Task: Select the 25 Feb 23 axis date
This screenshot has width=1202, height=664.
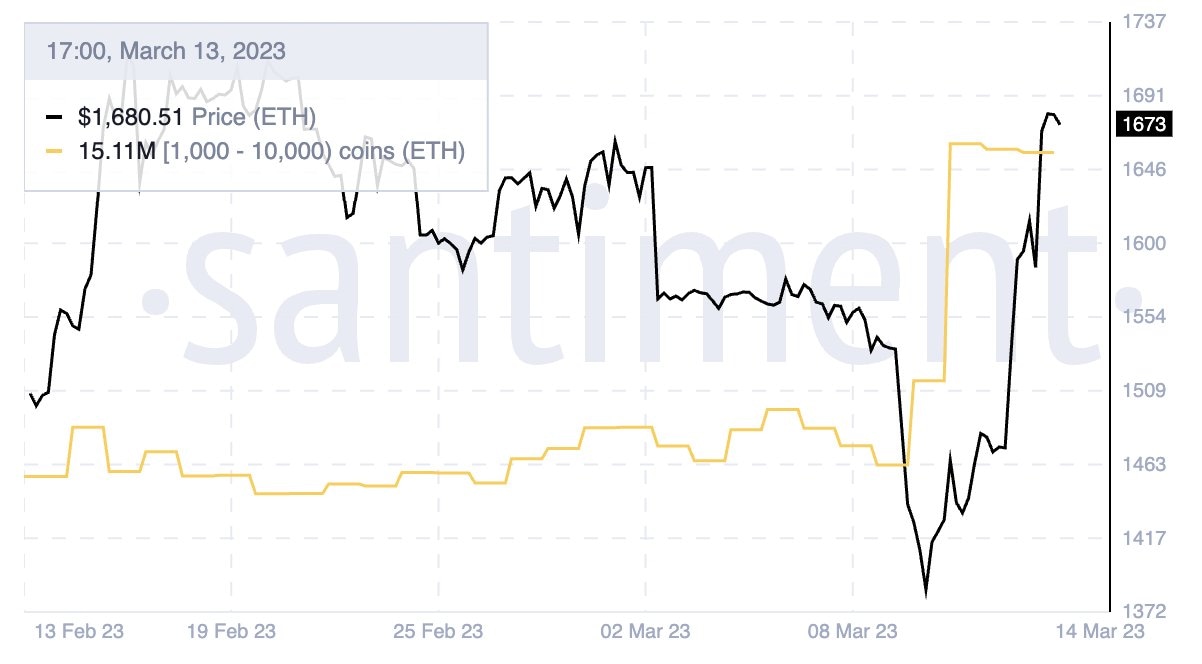Action: (439, 632)
